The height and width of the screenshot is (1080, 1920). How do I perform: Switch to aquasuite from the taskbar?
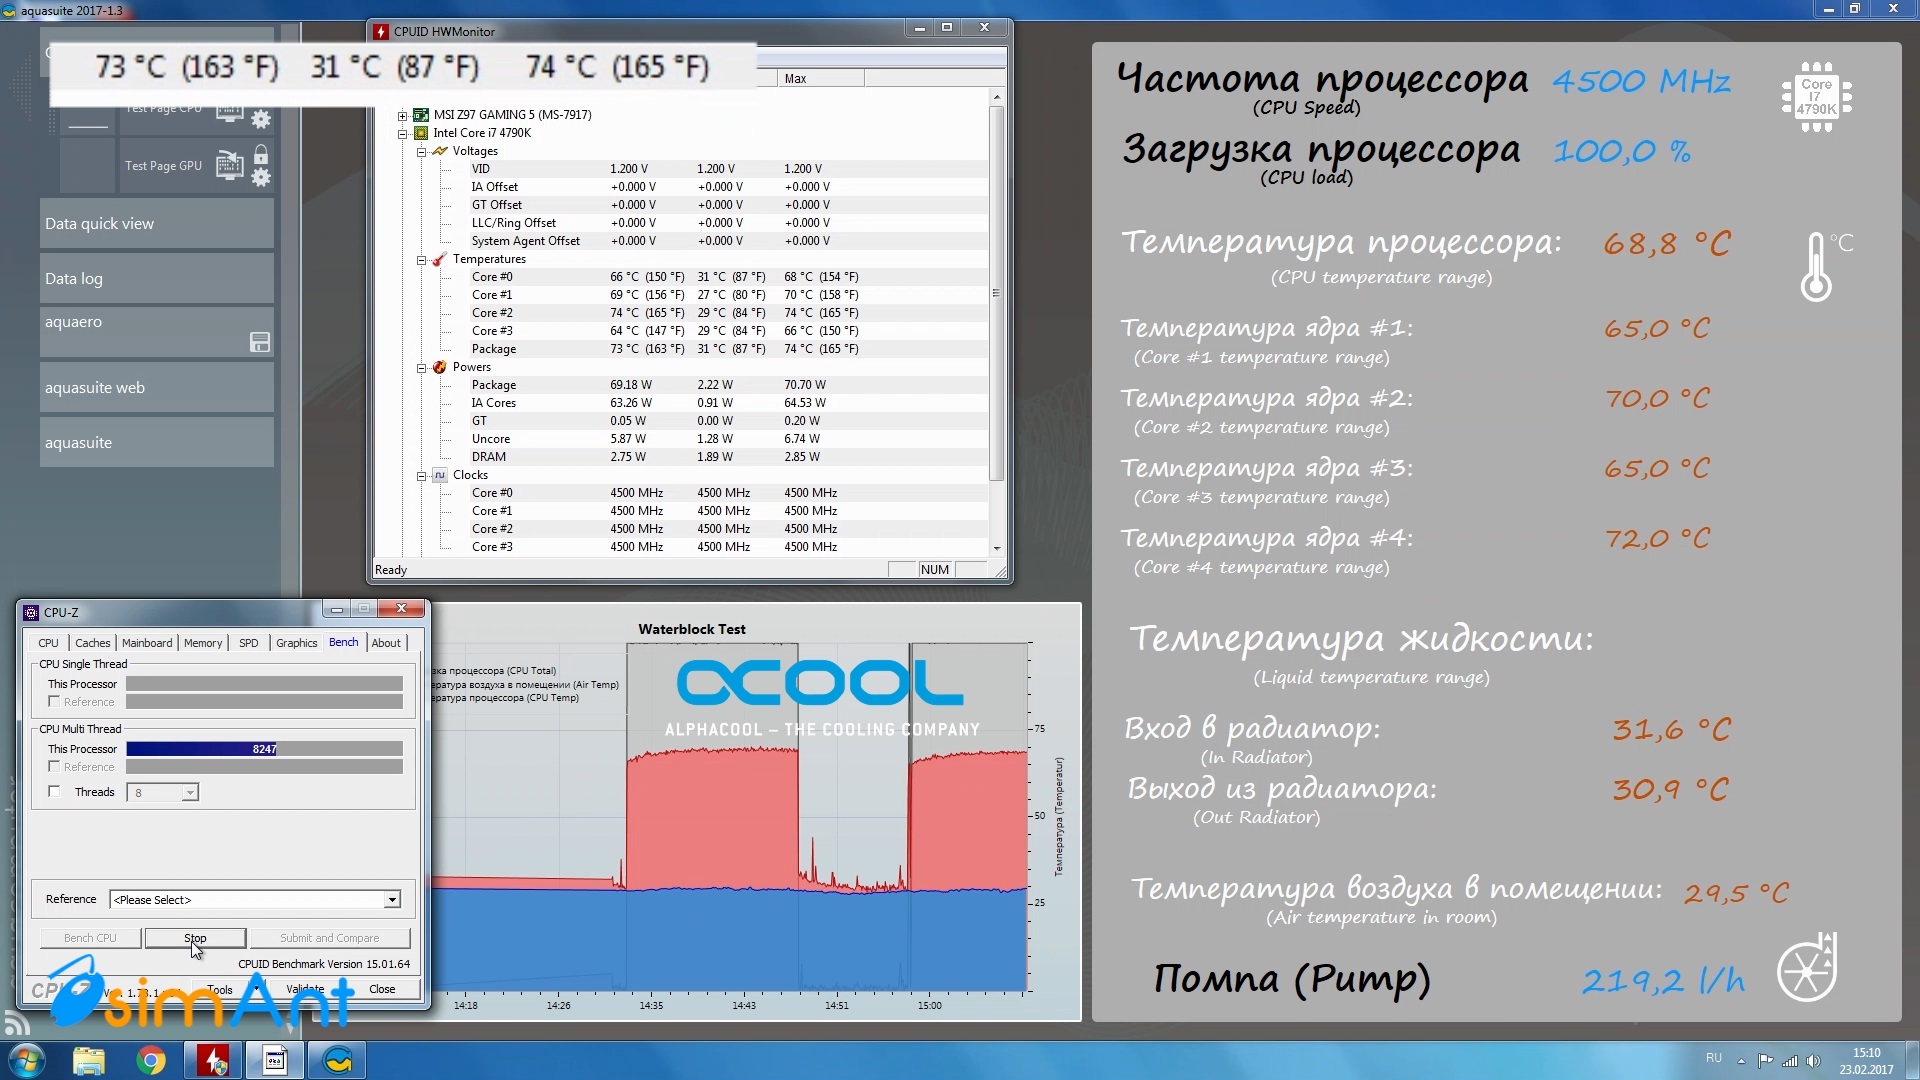(x=338, y=1060)
